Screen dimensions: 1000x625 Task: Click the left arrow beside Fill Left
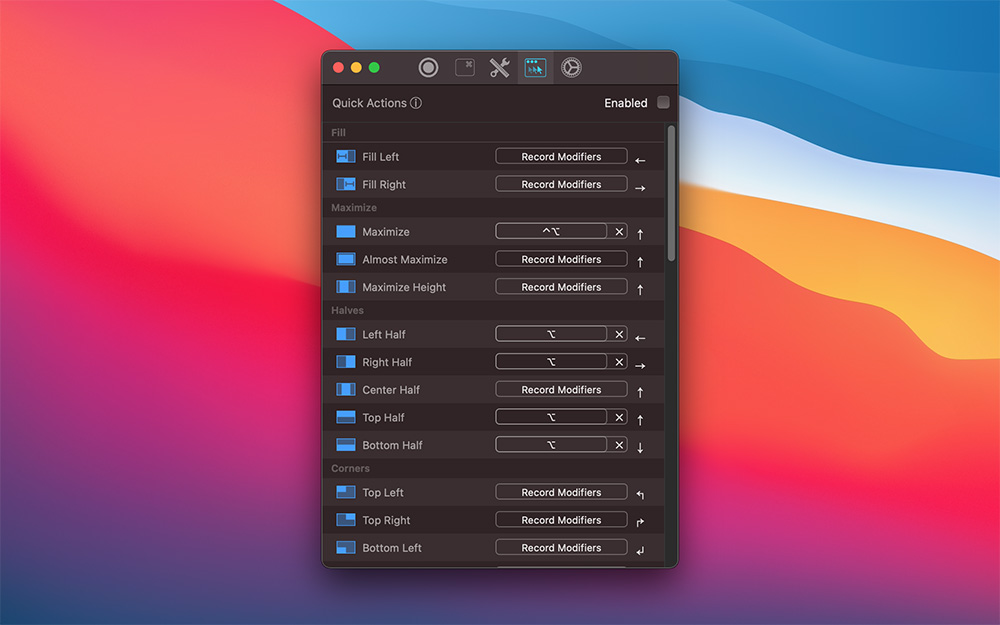(x=640, y=161)
